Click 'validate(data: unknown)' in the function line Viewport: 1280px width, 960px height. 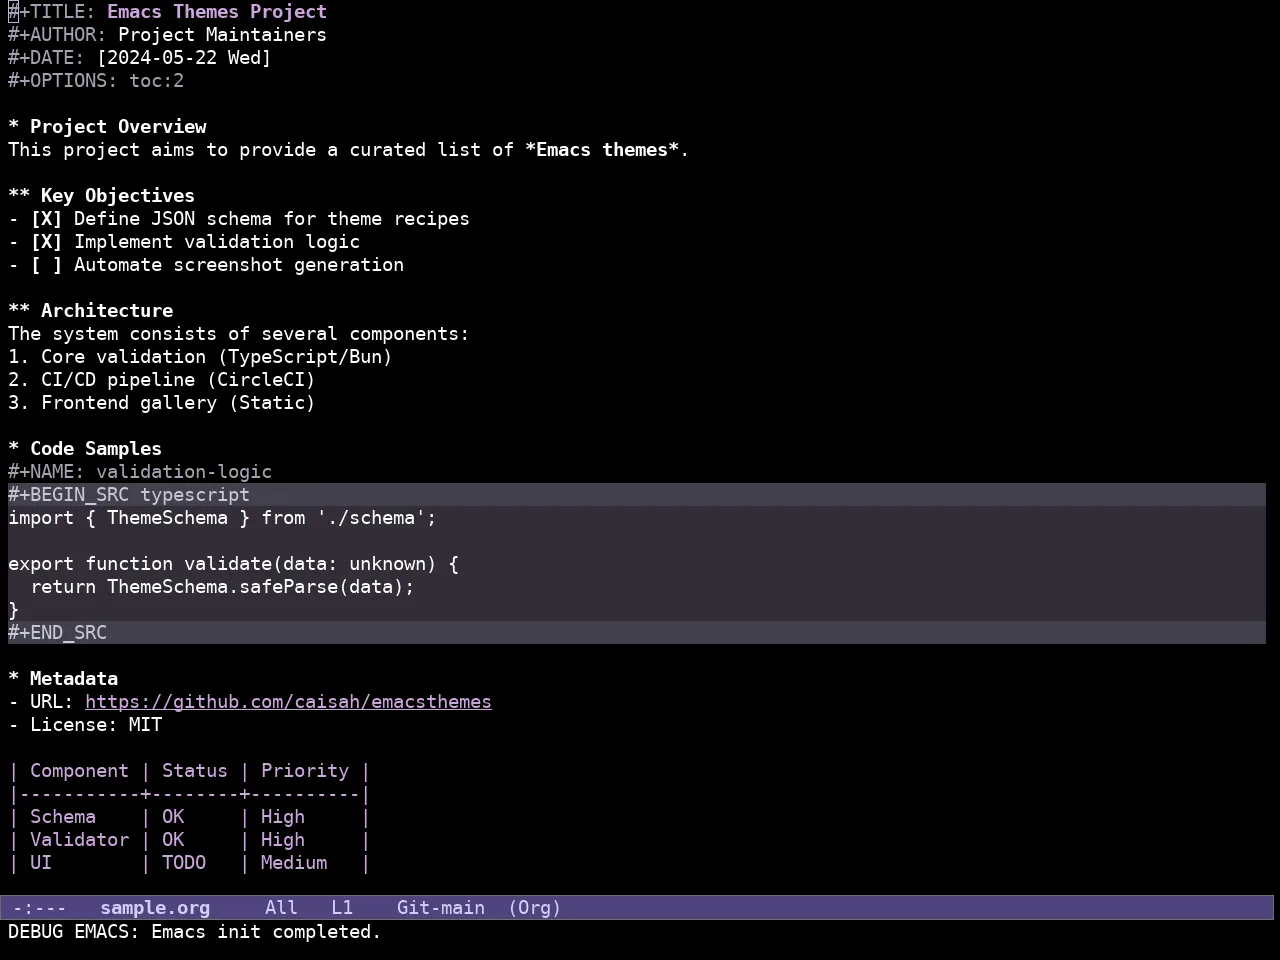310,564
